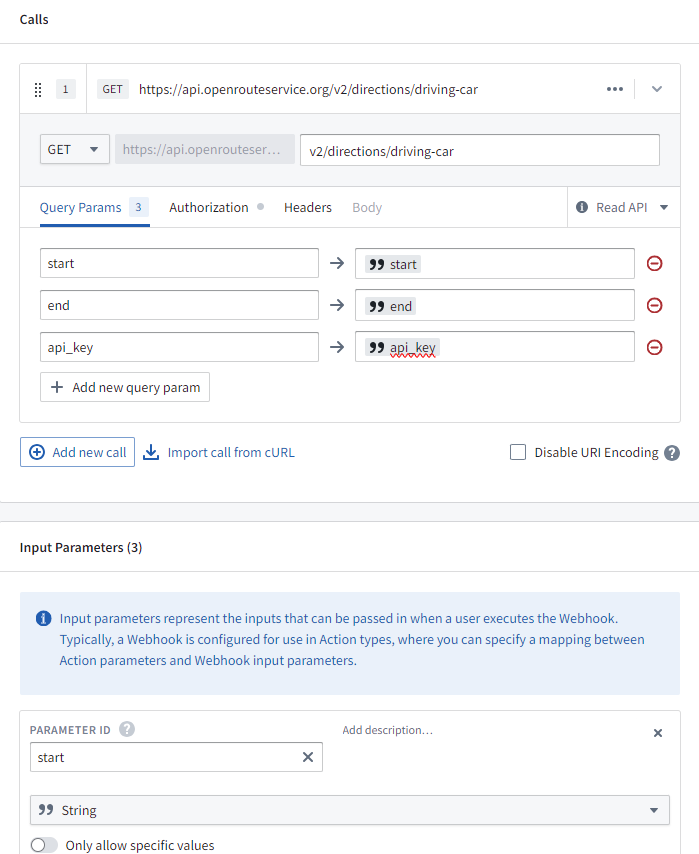Delete the end query param row
The height and width of the screenshot is (854, 699).
[x=655, y=305]
